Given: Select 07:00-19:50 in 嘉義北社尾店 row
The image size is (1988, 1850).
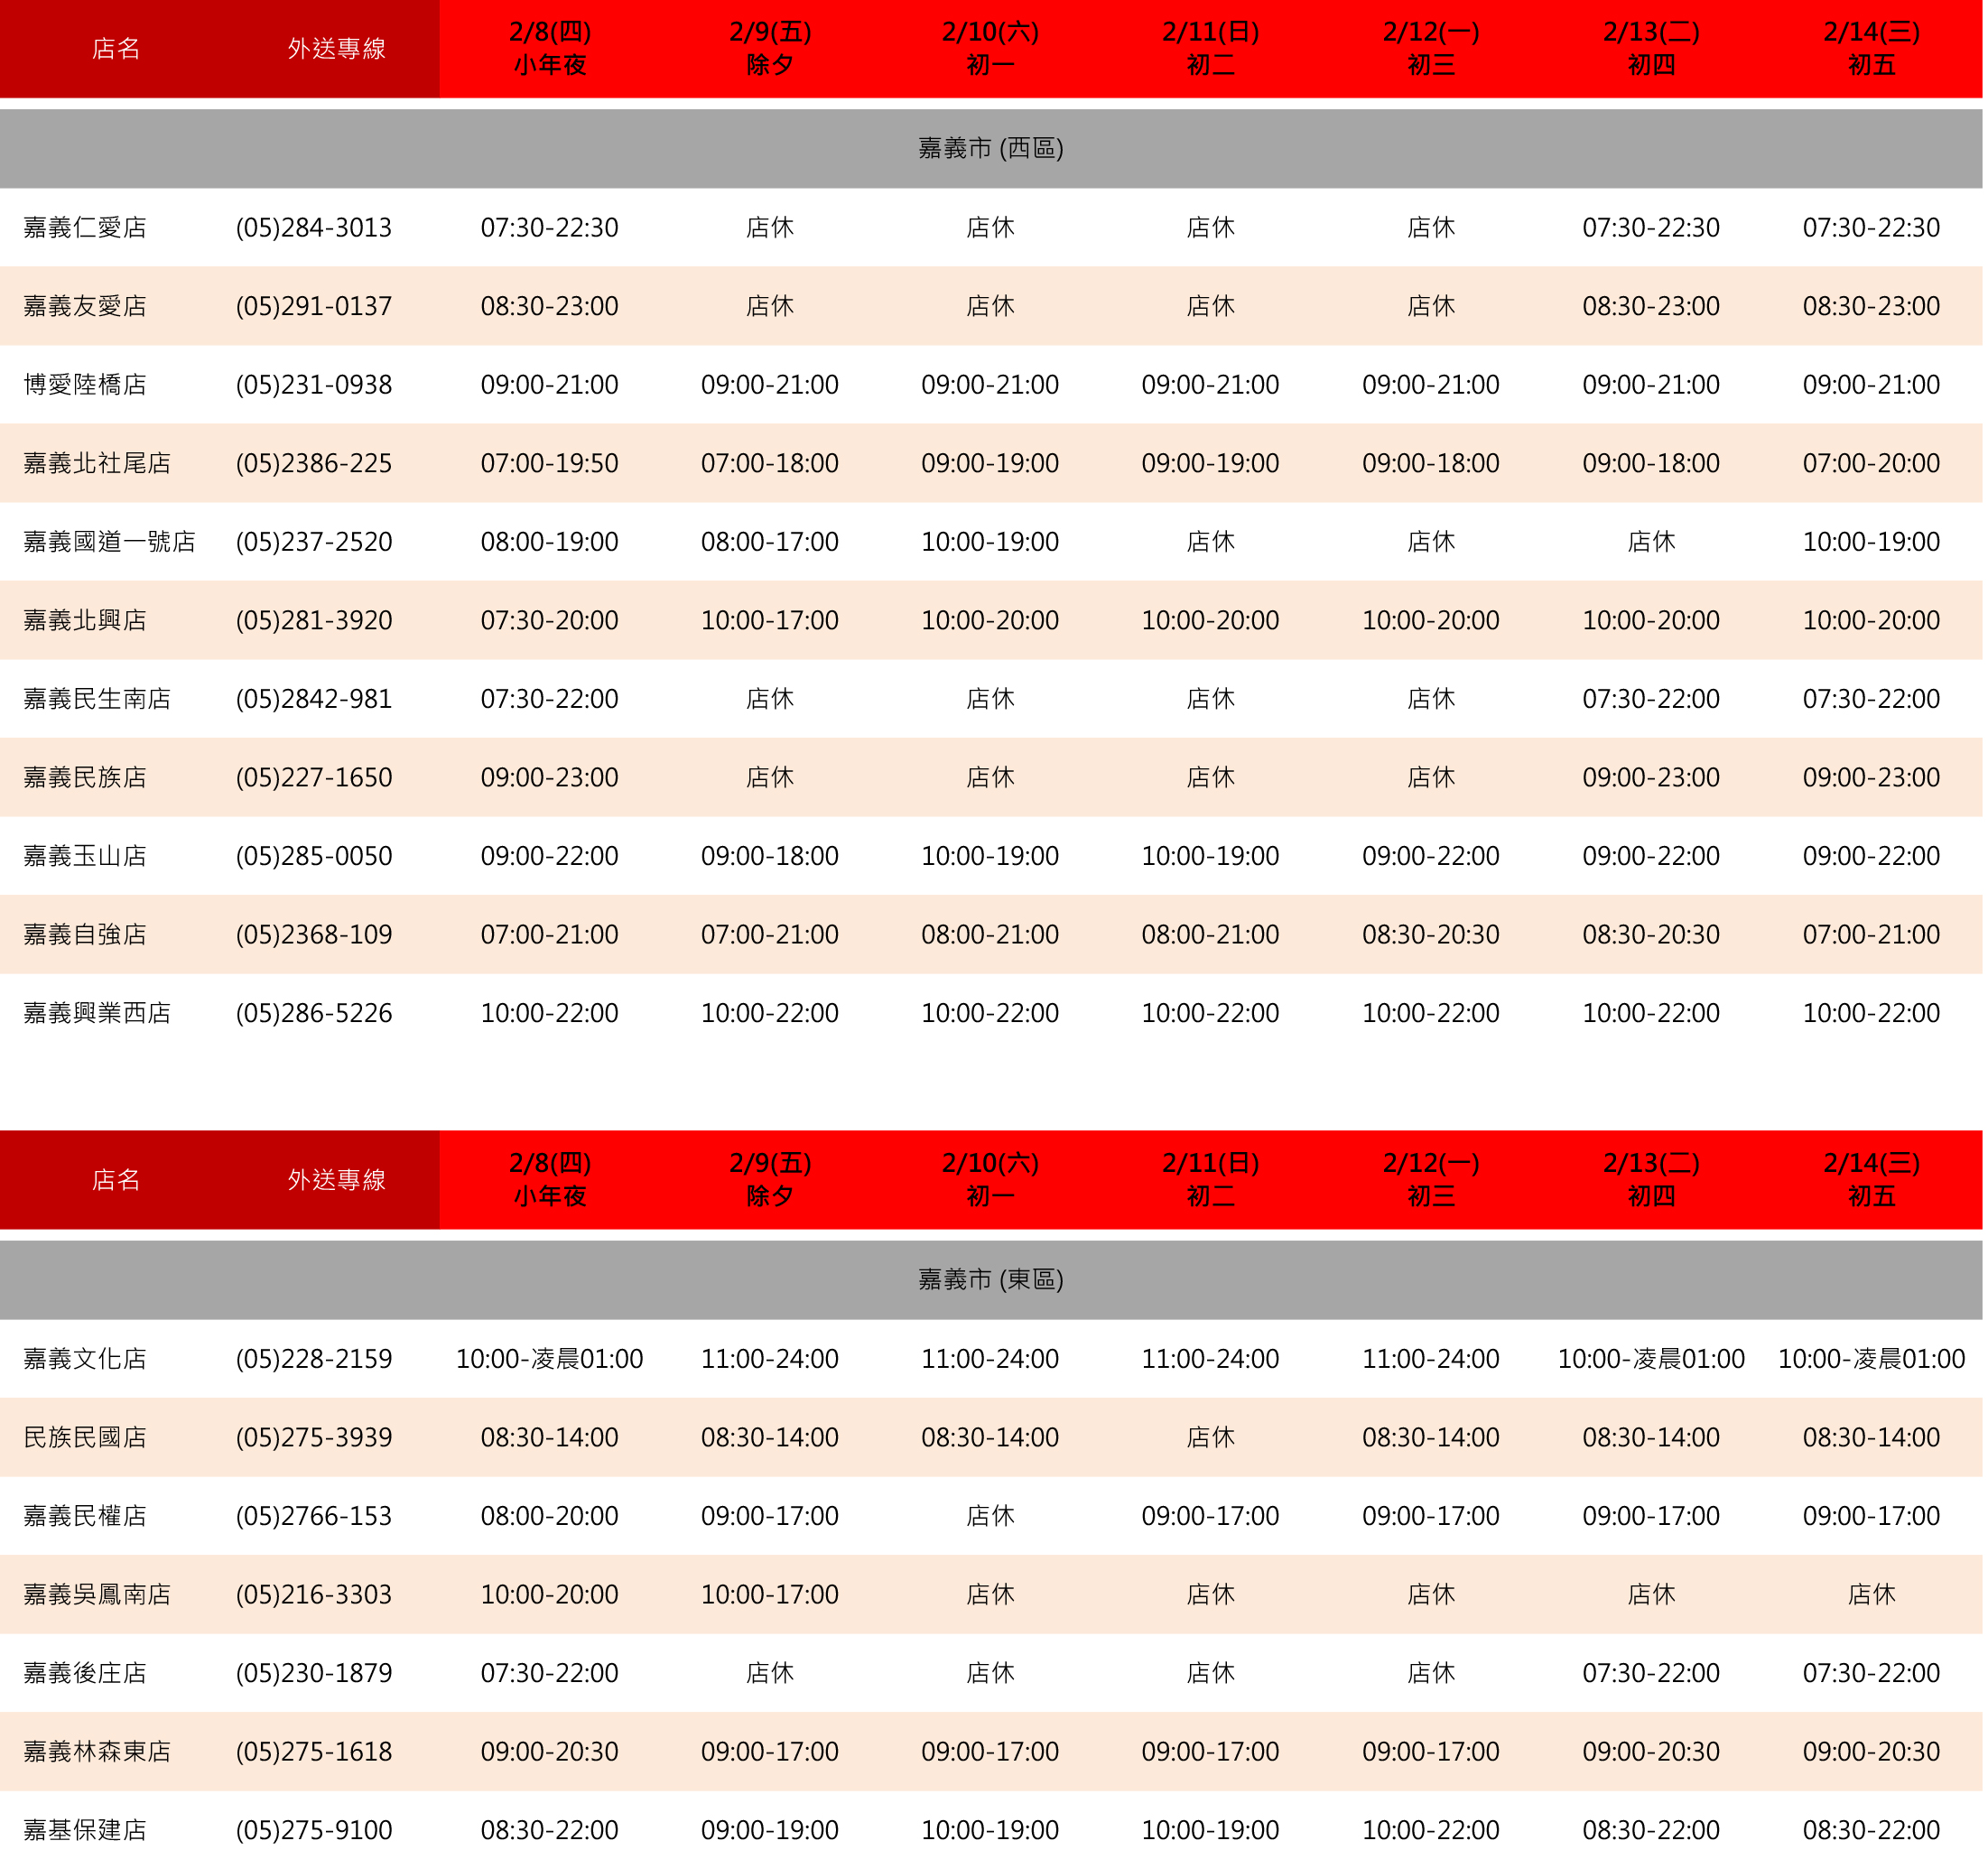Looking at the screenshot, I should point(550,463).
